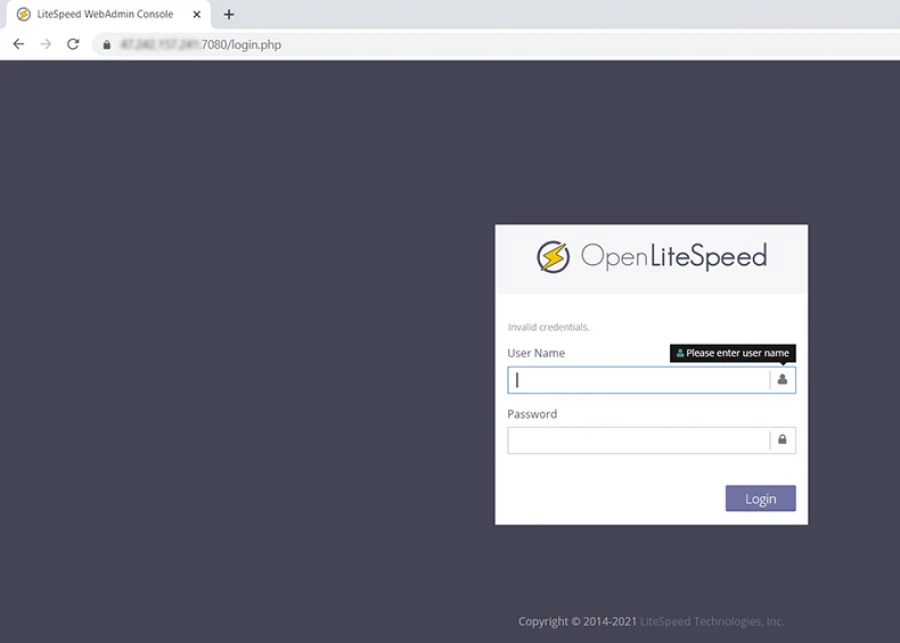Close the LiteSpeed WebAdmin Console tab
This screenshot has width=900, height=643.
[197, 14]
